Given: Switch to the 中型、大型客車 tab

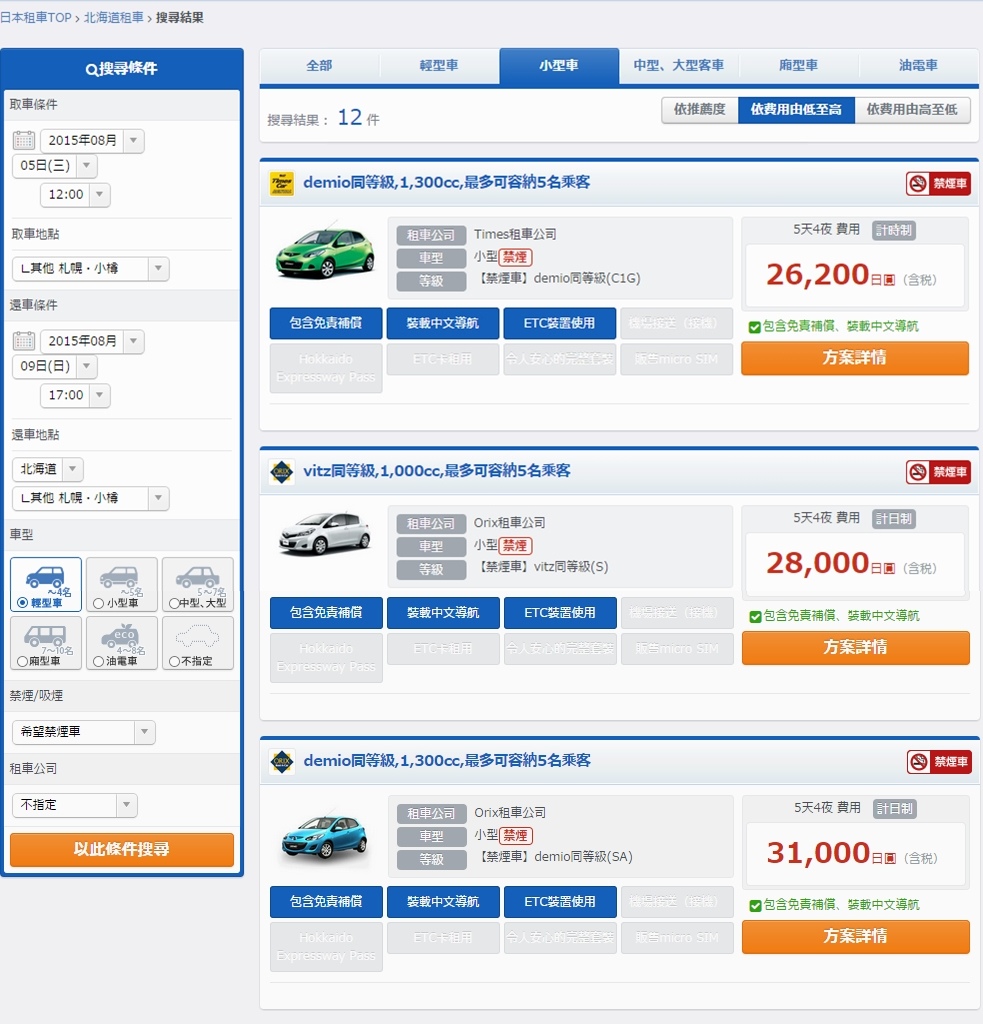Looking at the screenshot, I should (679, 66).
